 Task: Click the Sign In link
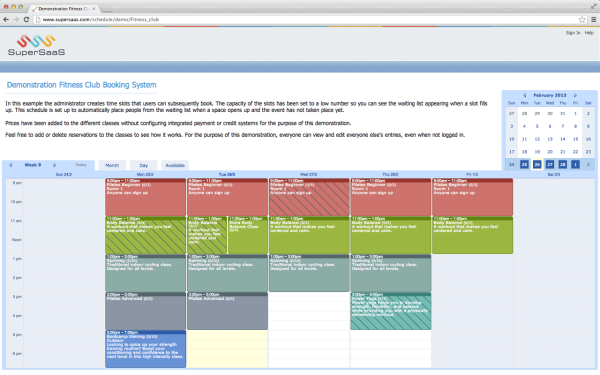[x=573, y=33]
